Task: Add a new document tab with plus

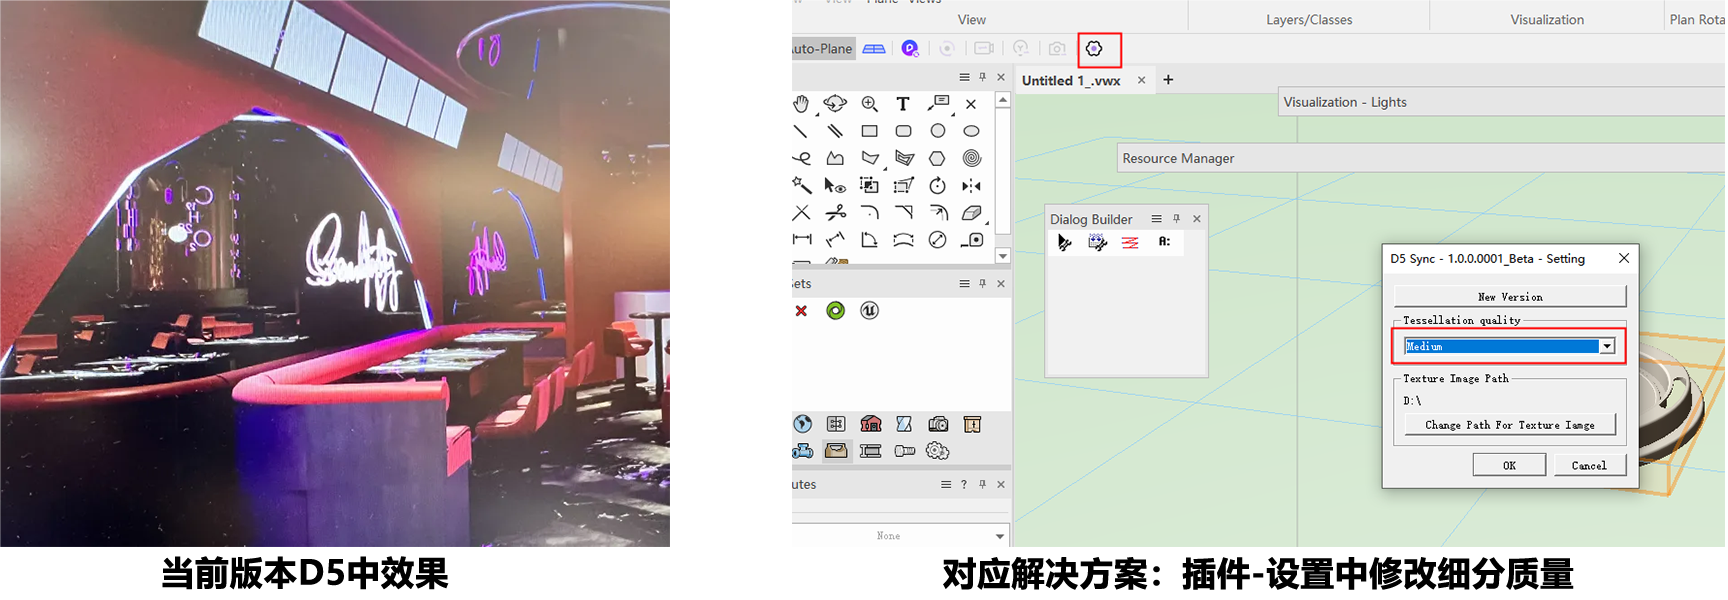Action: point(1168,80)
